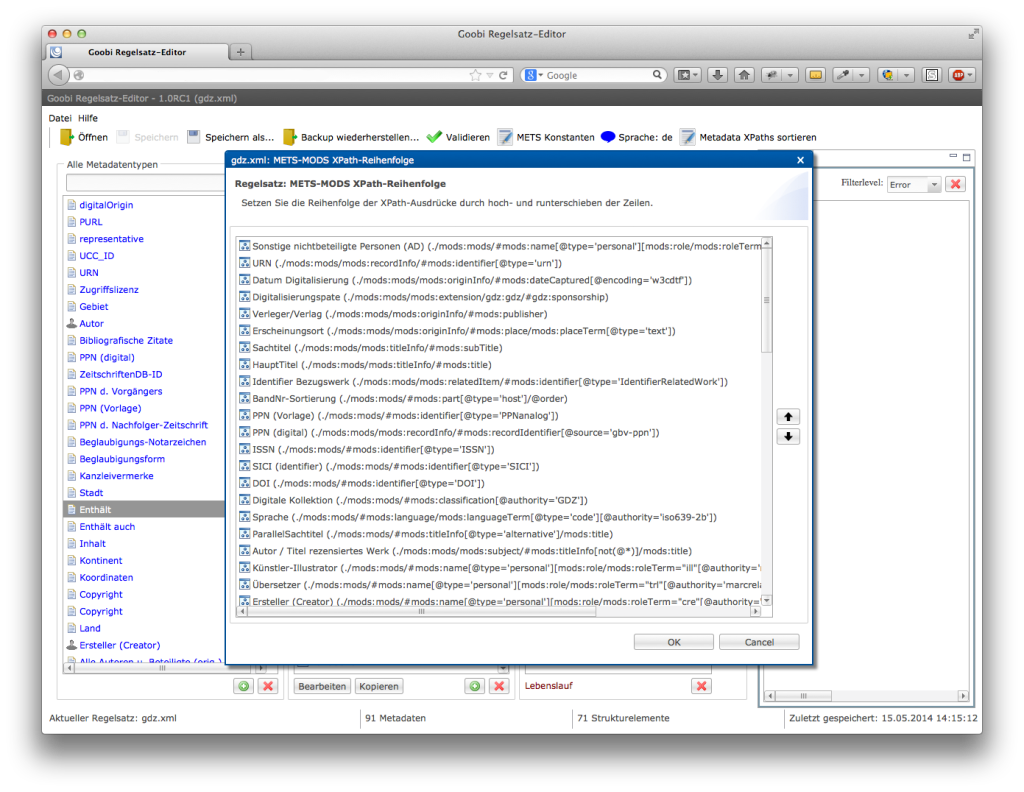This screenshot has height=792, width=1024.
Task: Click the magnifier in the Google search box
Action: coord(657,75)
